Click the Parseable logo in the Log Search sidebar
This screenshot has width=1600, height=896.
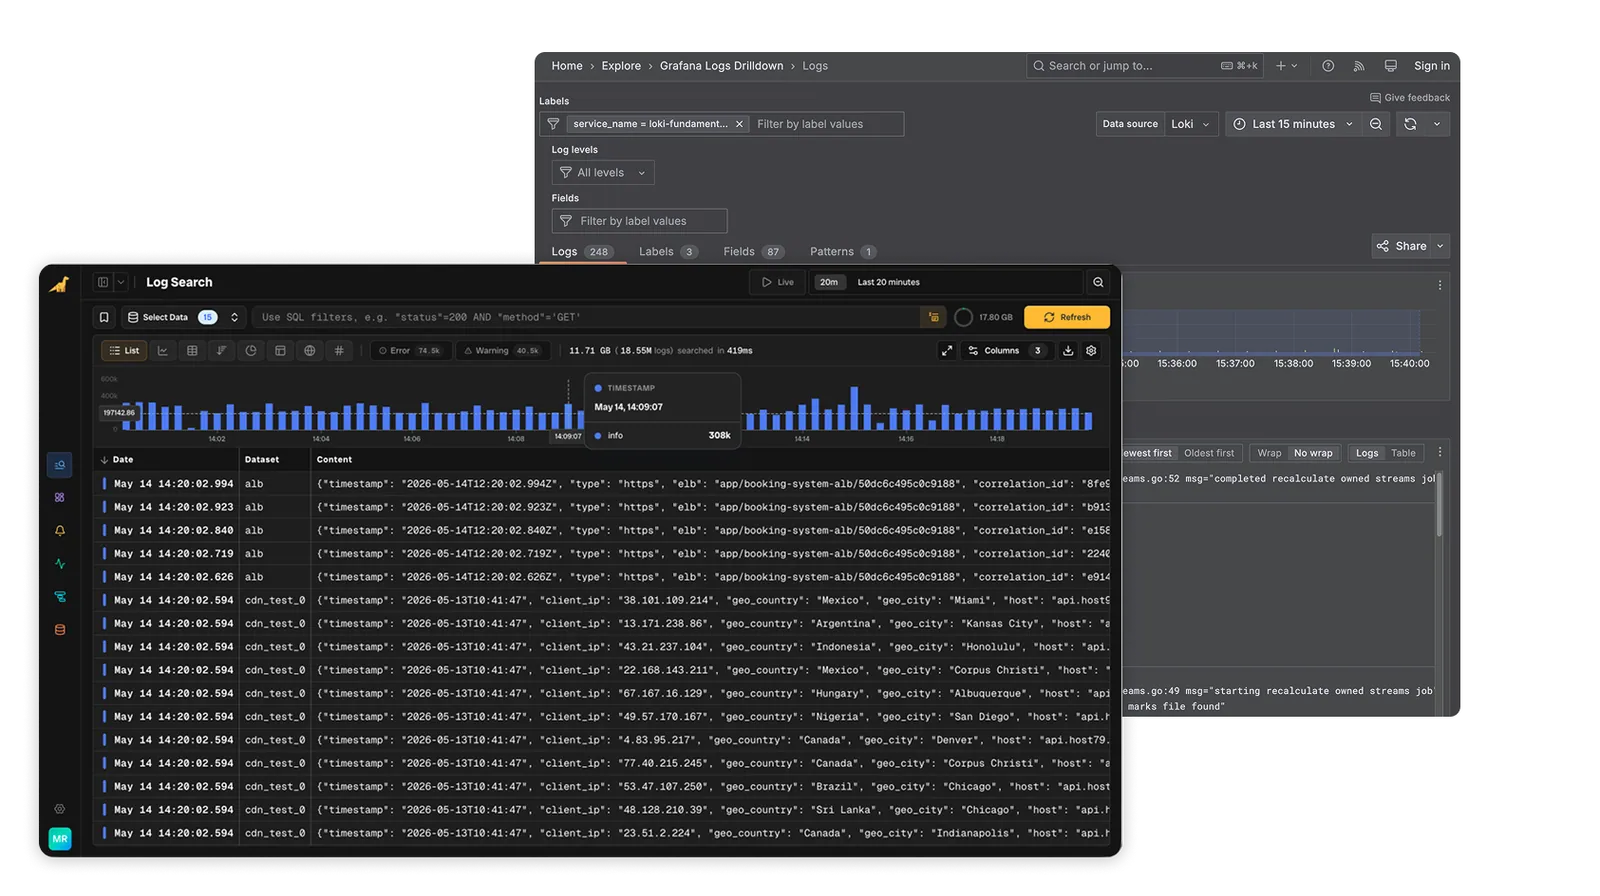pyautogui.click(x=60, y=284)
